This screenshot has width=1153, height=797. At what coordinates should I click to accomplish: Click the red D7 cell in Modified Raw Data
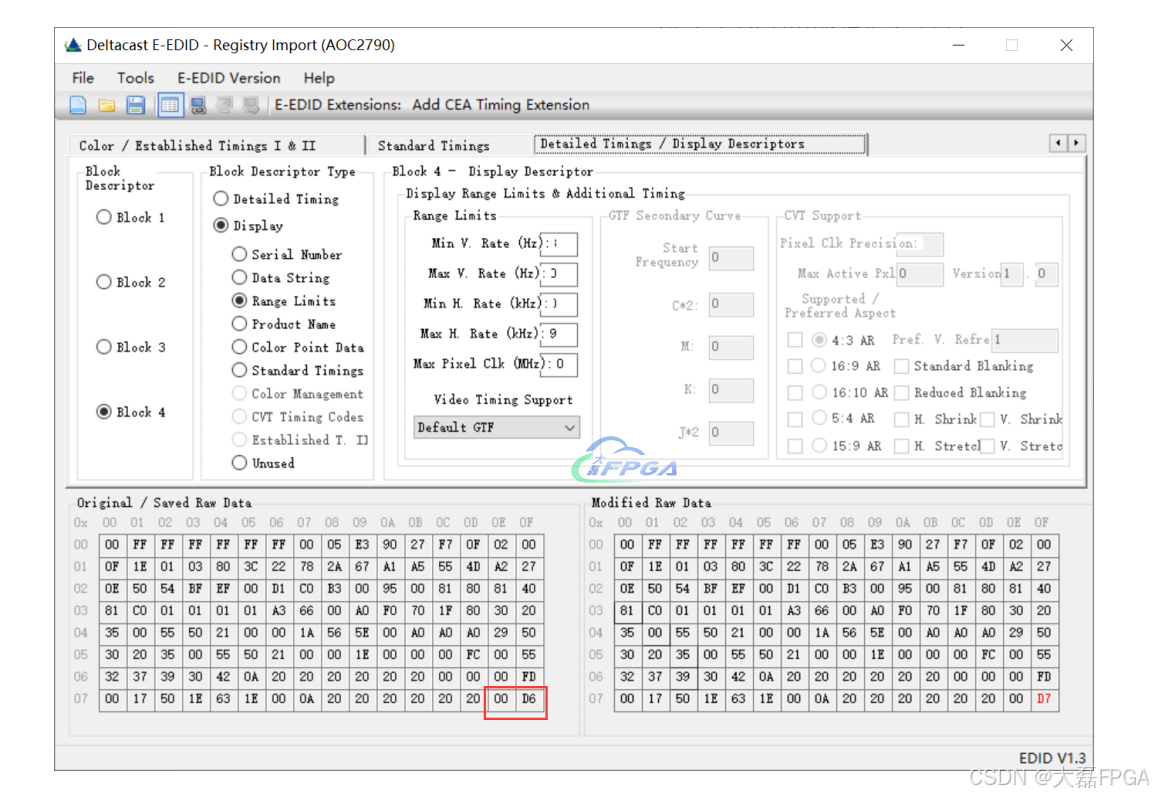(1044, 698)
